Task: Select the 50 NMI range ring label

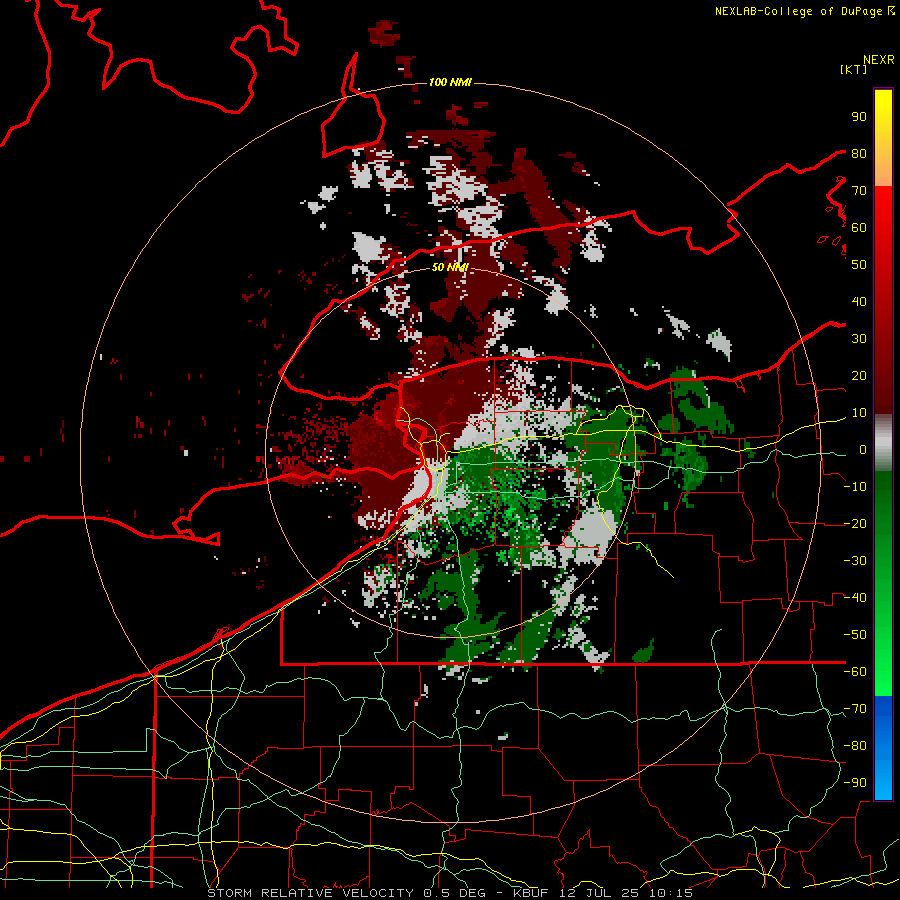Action: tap(450, 267)
